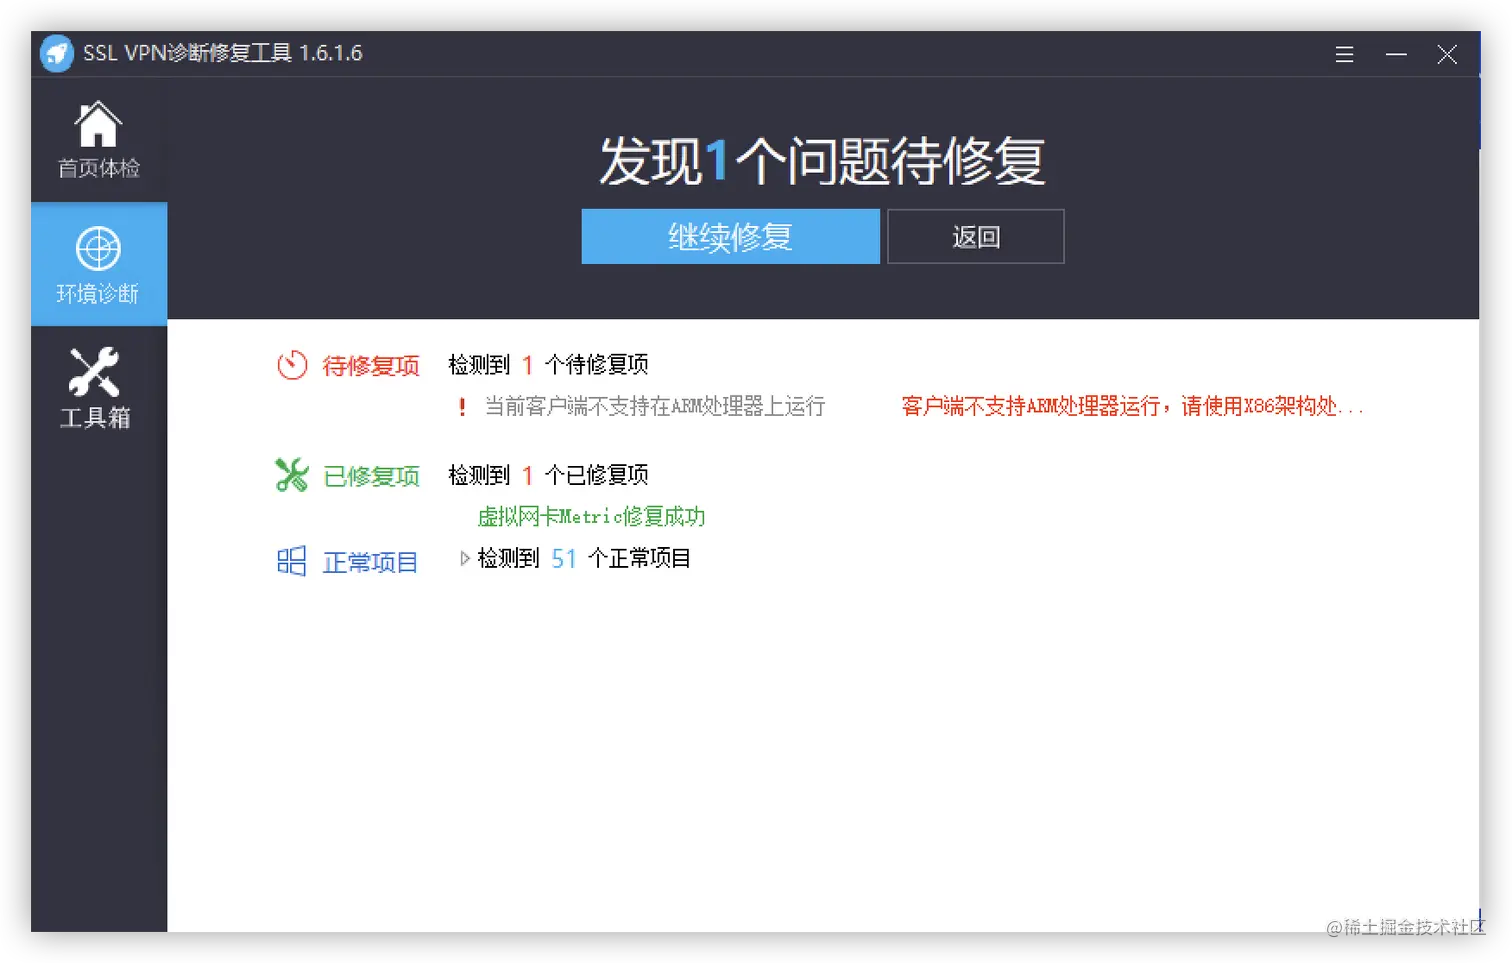Screen dimensions: 1512x963
Task: Click the 虚拟网卡Metric修复成功 item
Action: [591, 516]
